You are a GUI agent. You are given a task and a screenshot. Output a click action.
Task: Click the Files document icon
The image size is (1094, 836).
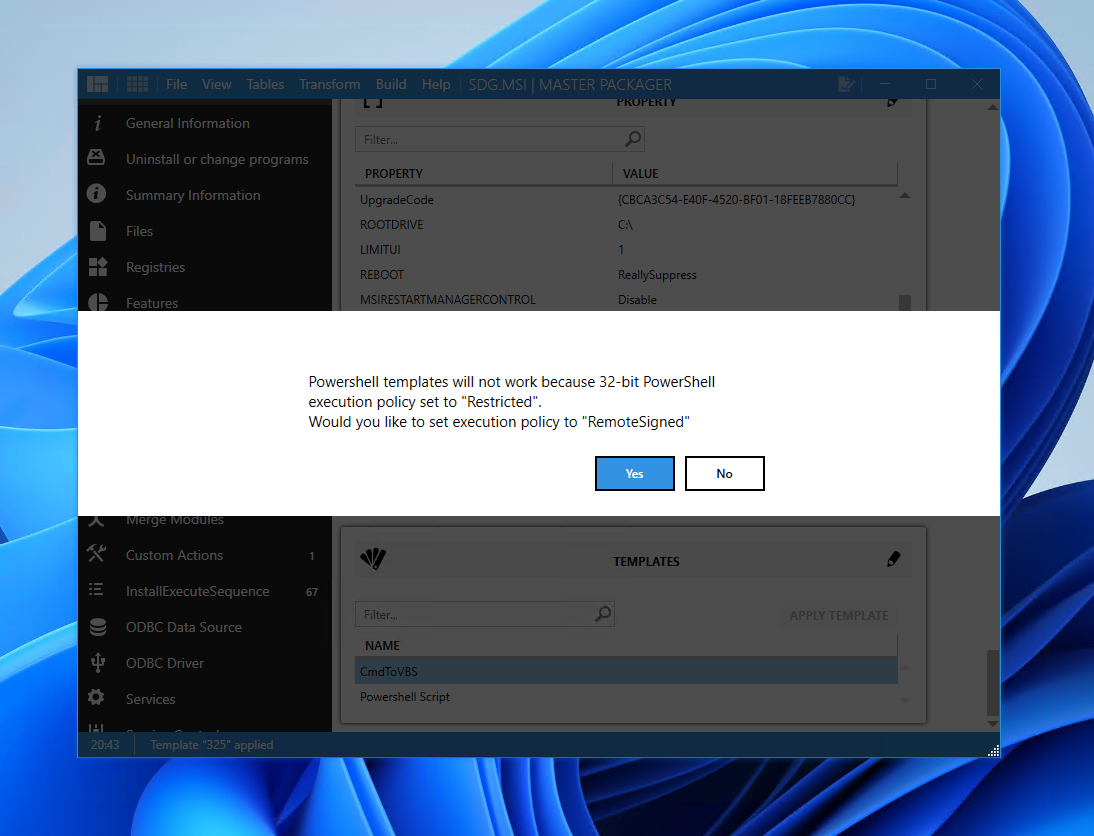pyautogui.click(x=98, y=230)
